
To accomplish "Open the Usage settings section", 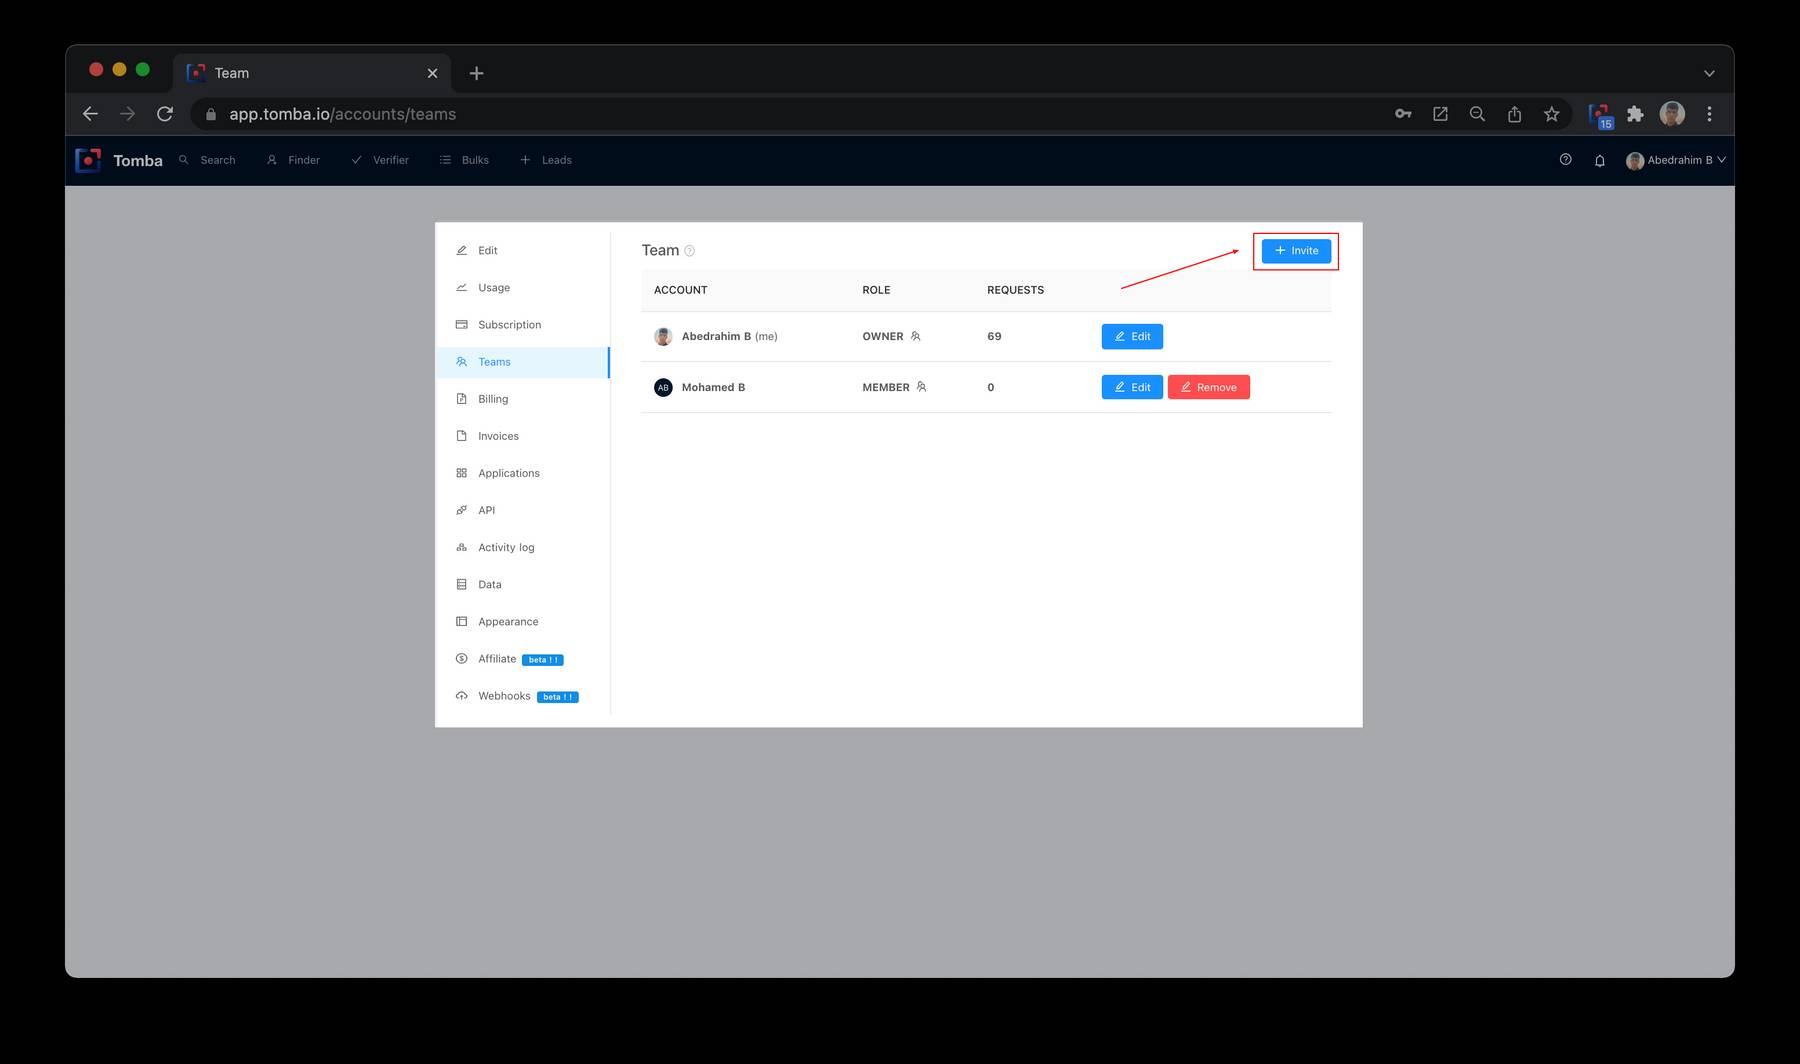I will pyautogui.click(x=522, y=288).
